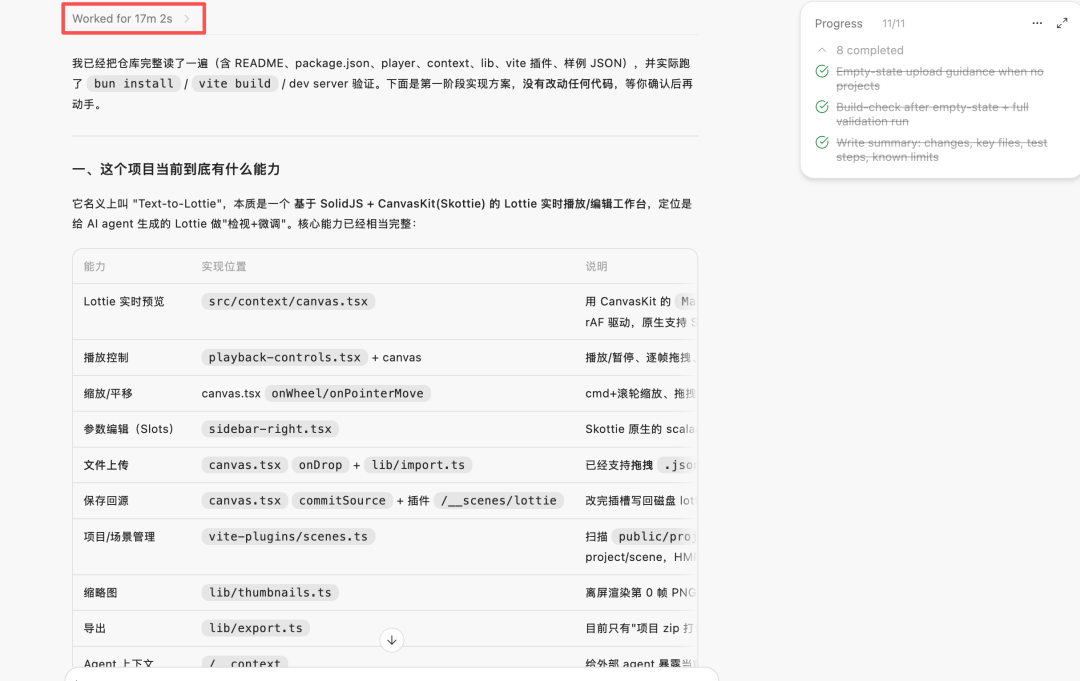Select the 'Write summary: changes, key files' task

point(942,149)
